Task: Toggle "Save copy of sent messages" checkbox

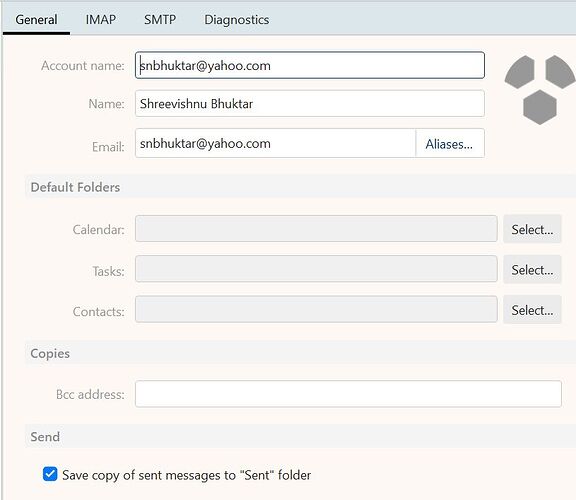Action: 50,474
